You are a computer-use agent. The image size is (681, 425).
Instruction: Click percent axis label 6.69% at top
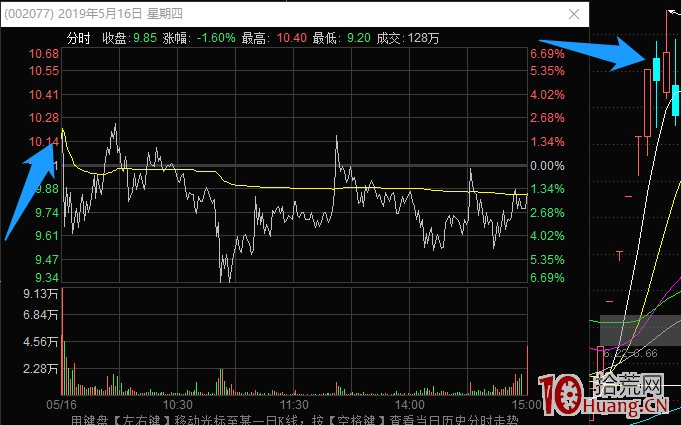547,54
